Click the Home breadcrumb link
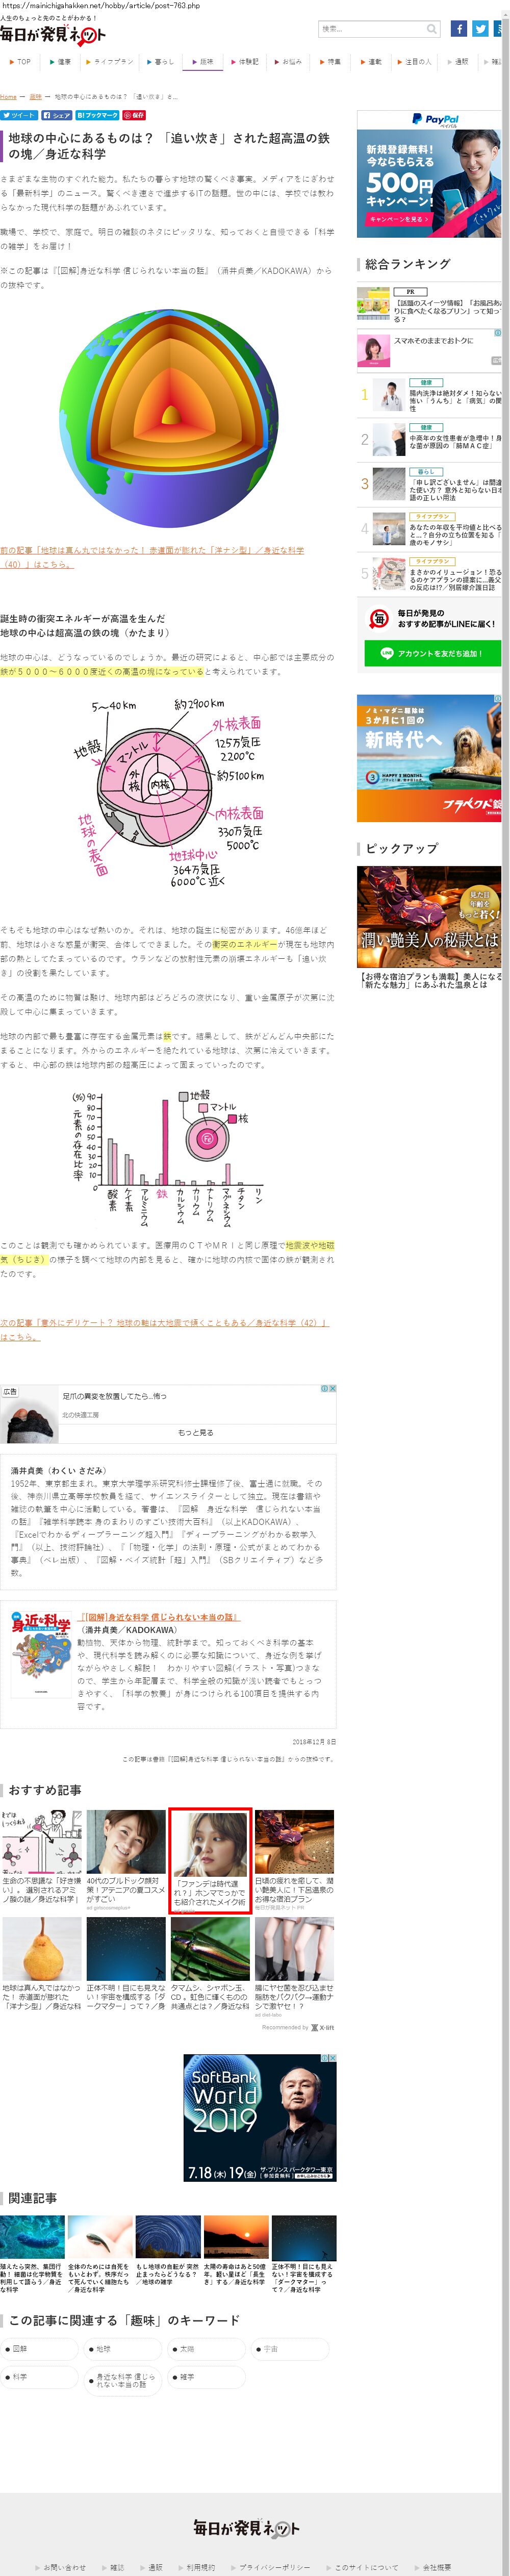This screenshot has height=2576, width=510. click(x=8, y=97)
